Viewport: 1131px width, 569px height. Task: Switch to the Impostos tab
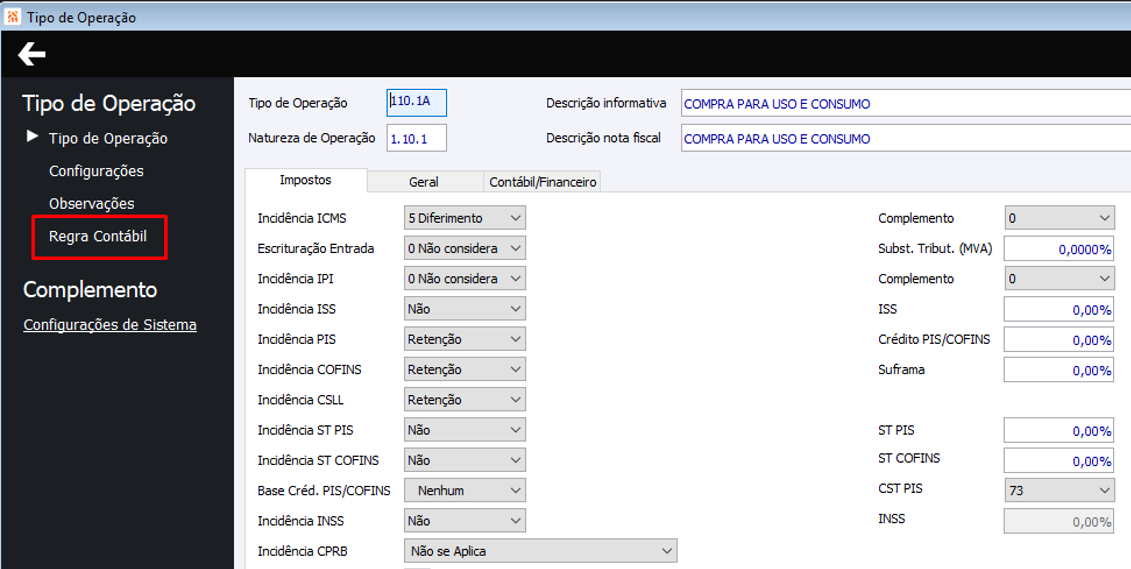point(306,180)
